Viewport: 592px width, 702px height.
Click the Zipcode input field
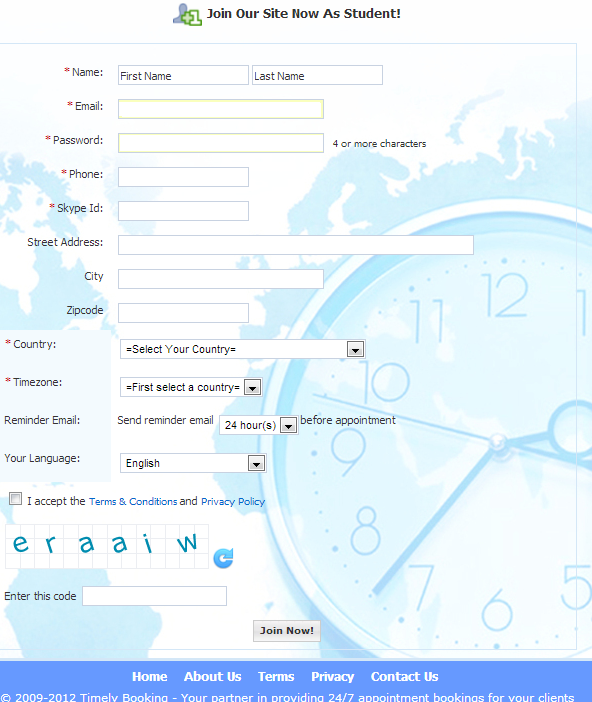coord(183,313)
